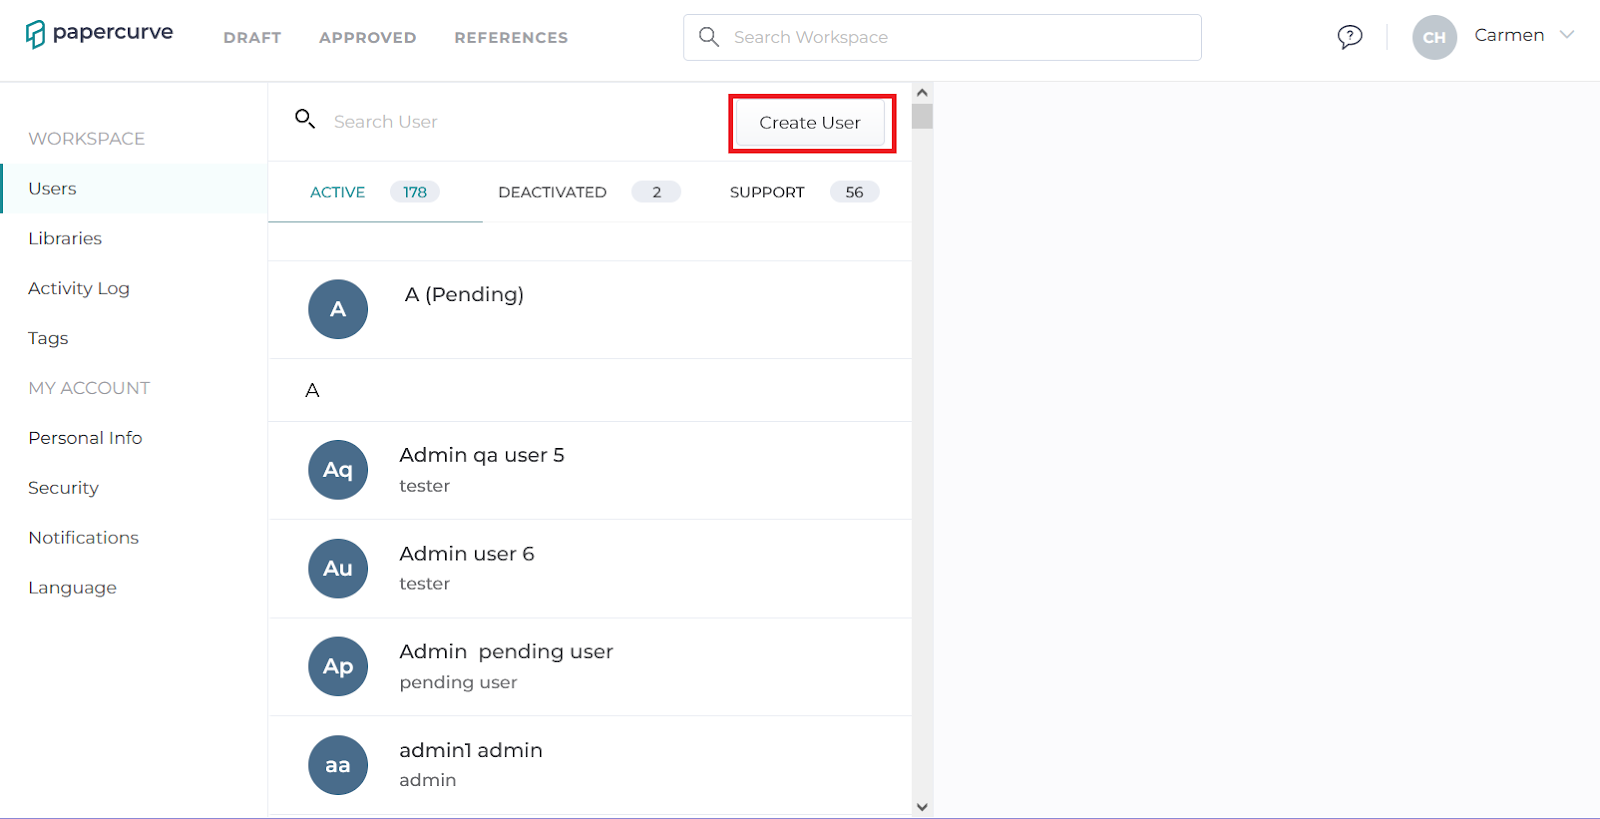
Task: Click the Au avatar for Admin user 6
Action: [x=338, y=568]
